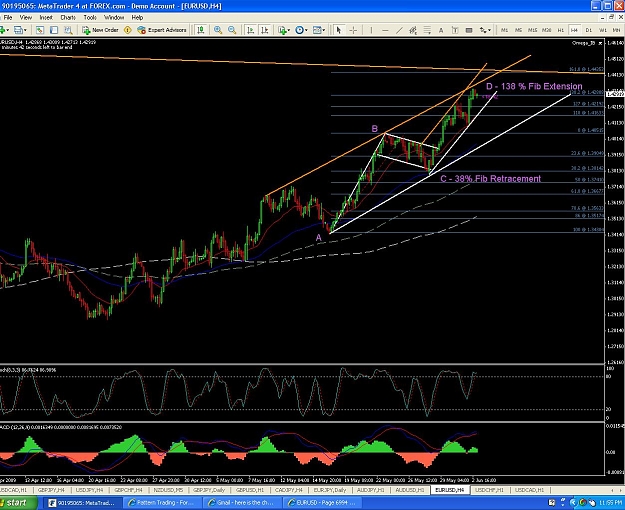Expand the Periods dropdown arrow
Viewport: 625px width, 510px height.
point(306,30)
